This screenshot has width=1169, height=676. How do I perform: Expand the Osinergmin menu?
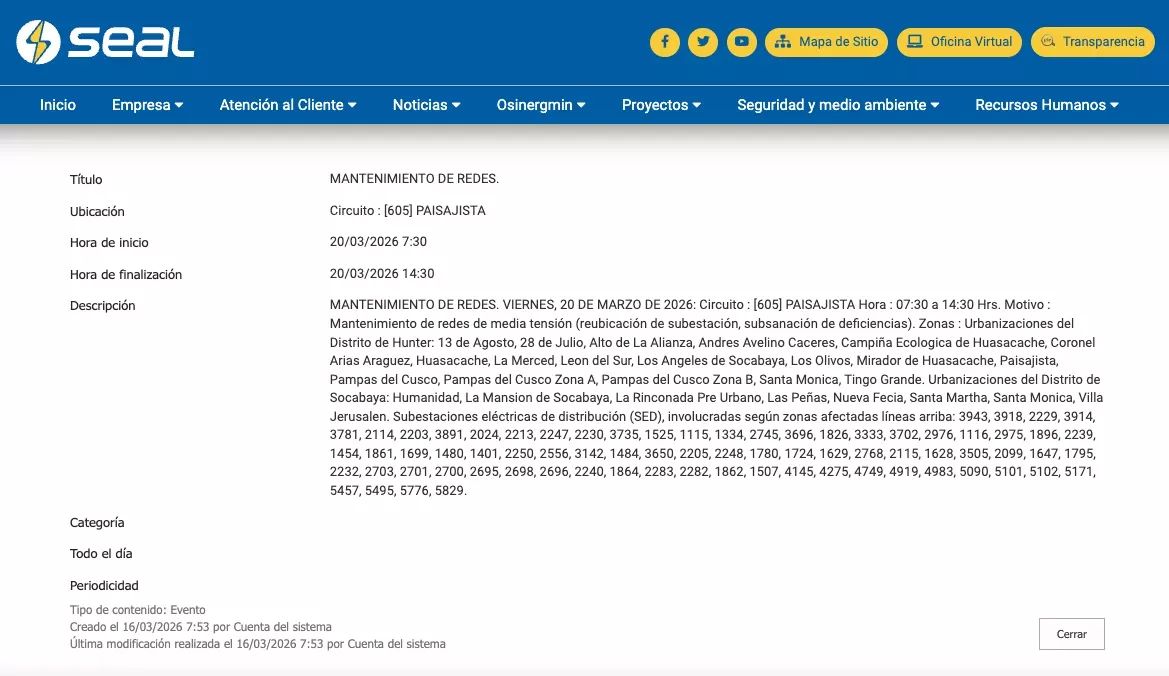pos(541,105)
